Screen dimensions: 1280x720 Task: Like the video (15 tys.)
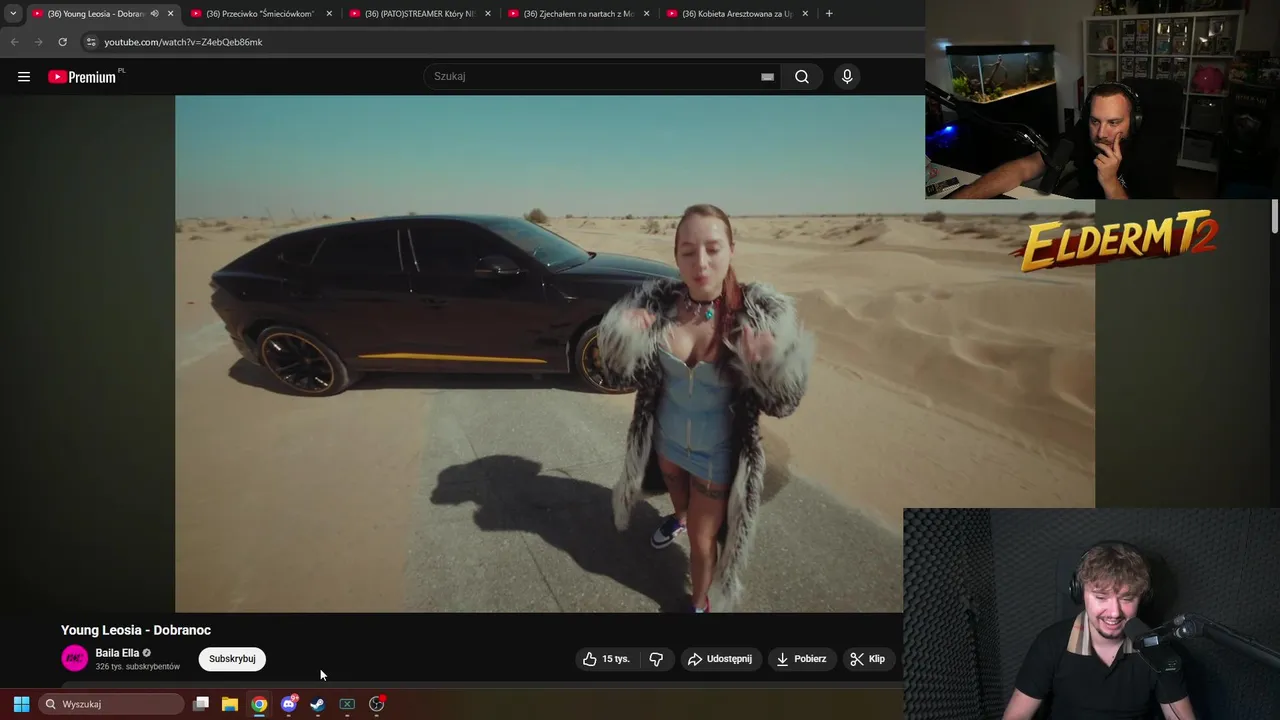[607, 659]
